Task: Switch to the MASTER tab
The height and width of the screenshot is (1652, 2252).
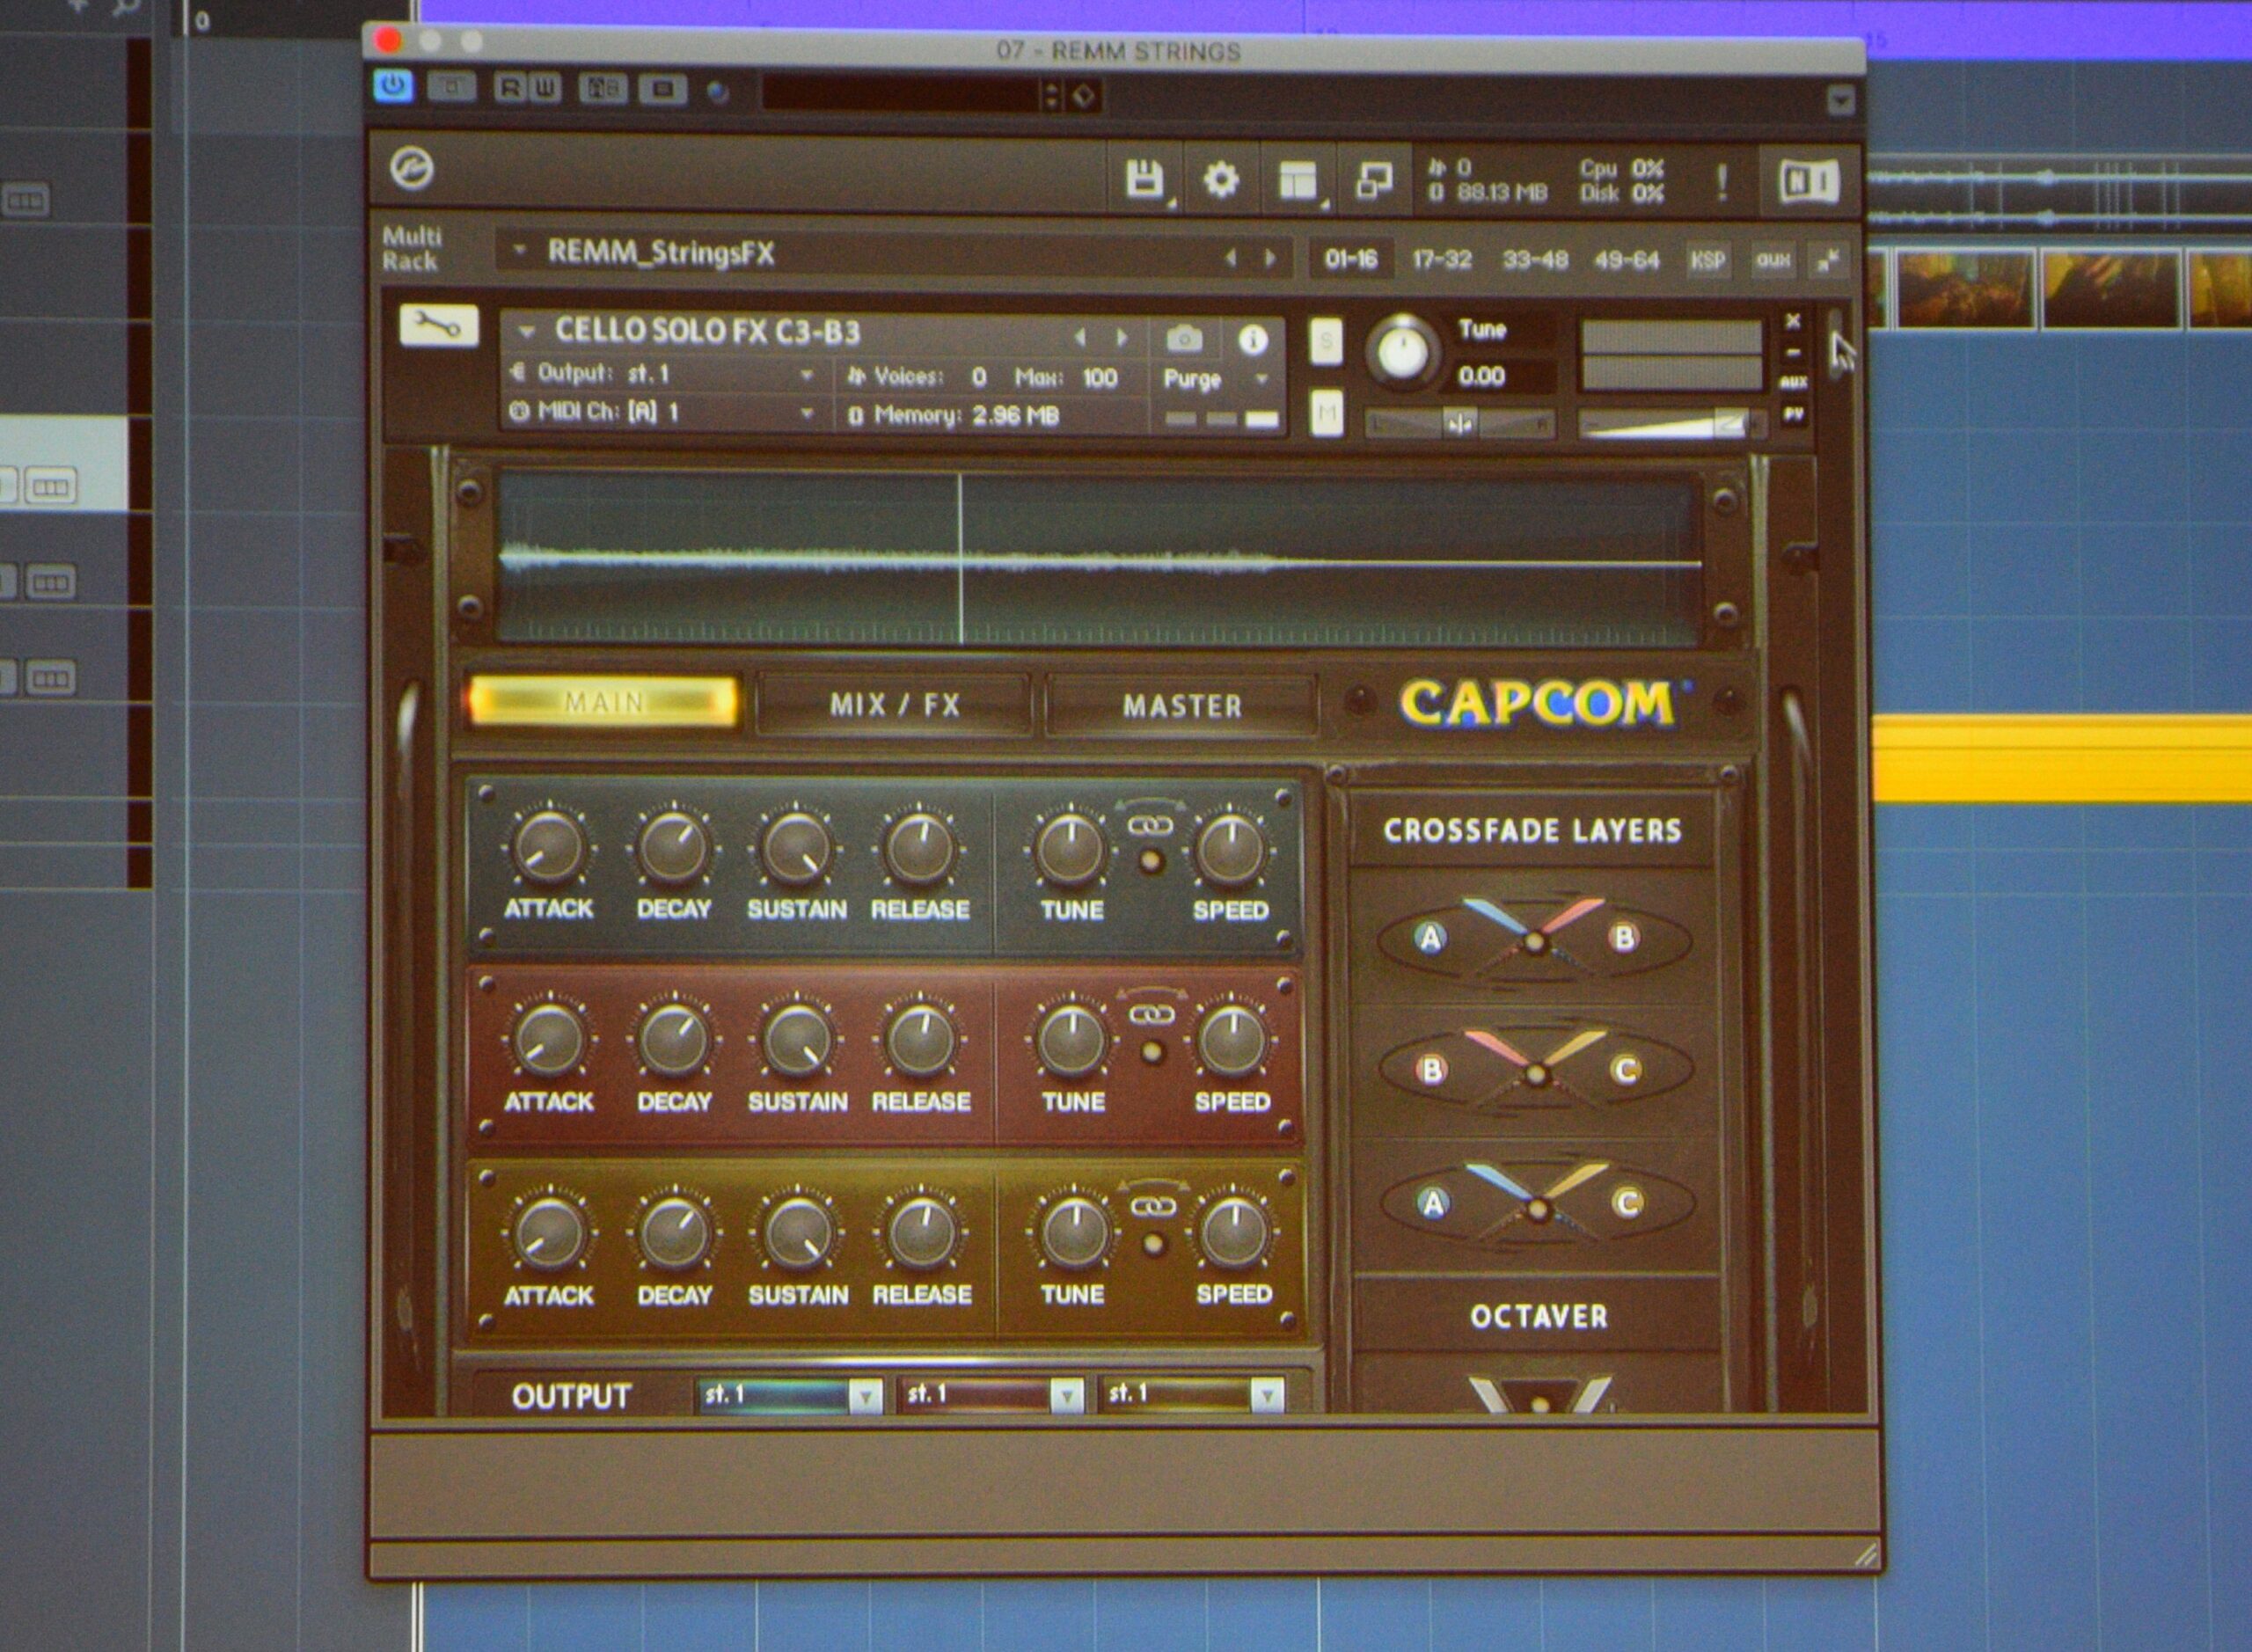Action: (1182, 707)
